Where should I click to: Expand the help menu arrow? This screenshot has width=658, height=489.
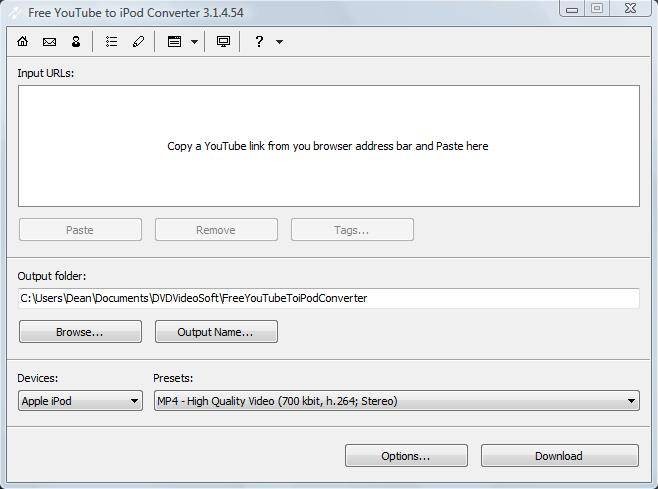click(279, 42)
